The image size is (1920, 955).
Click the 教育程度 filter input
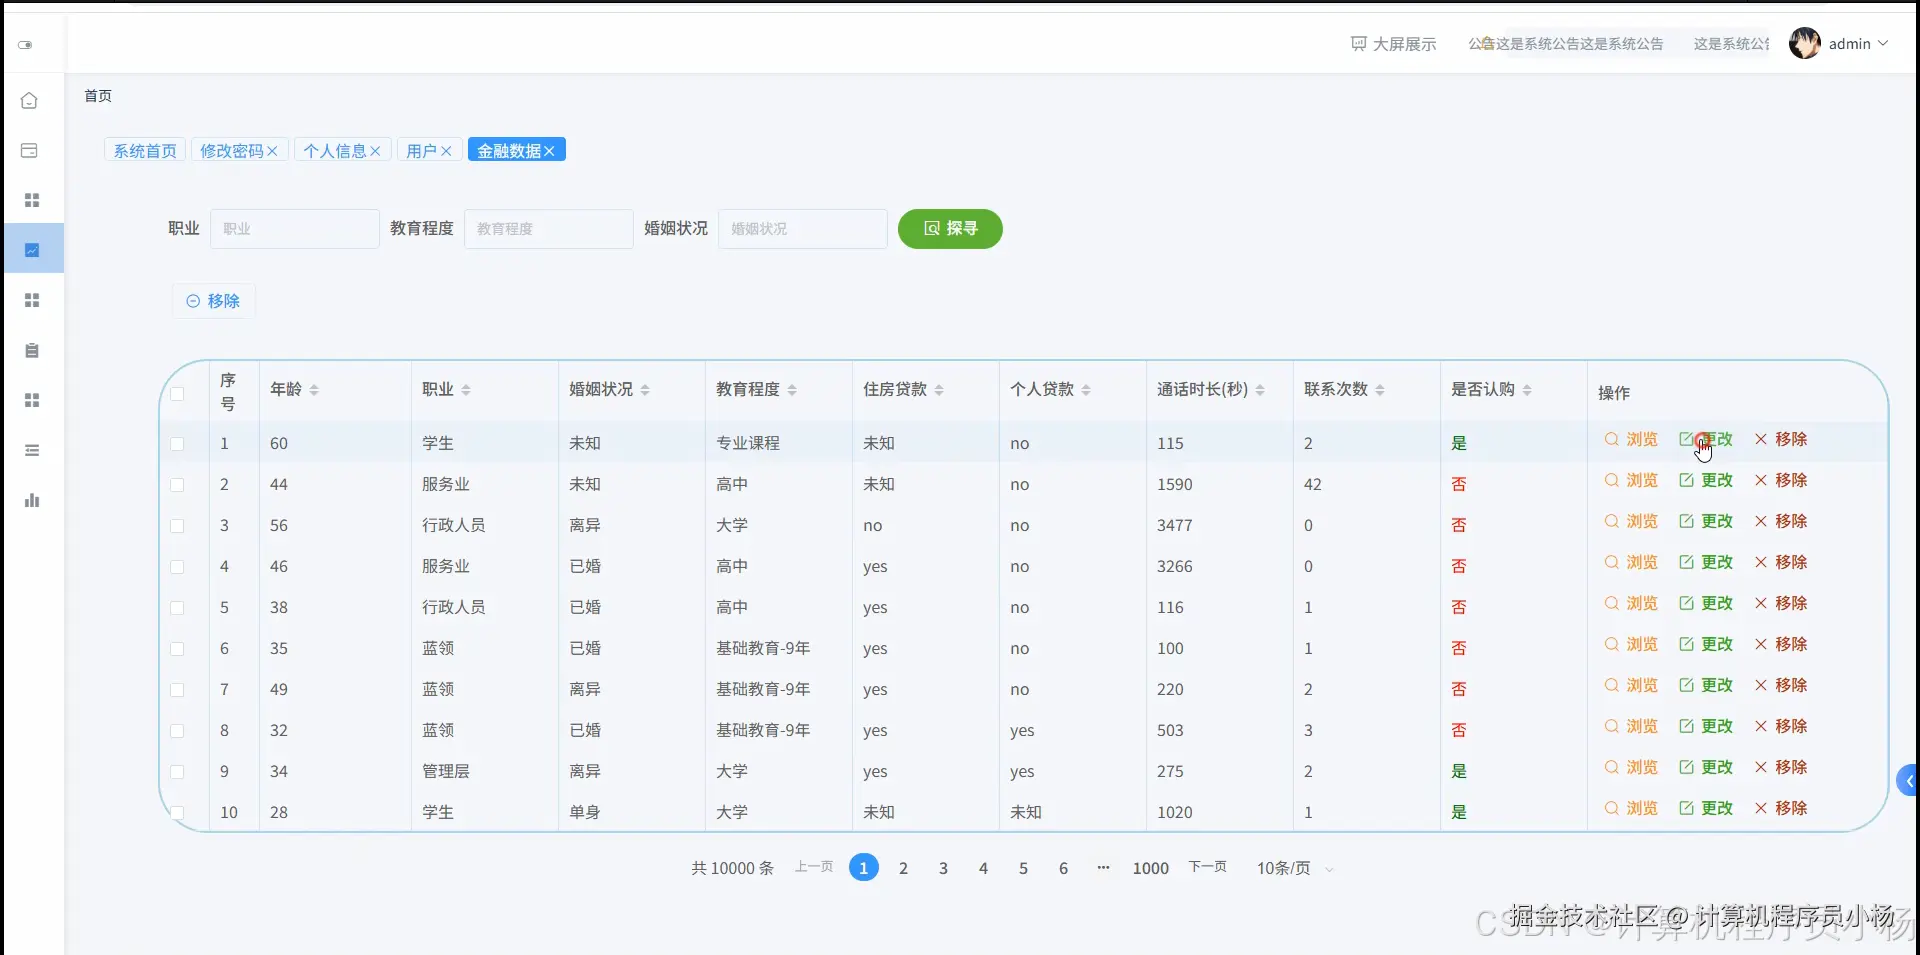(549, 229)
